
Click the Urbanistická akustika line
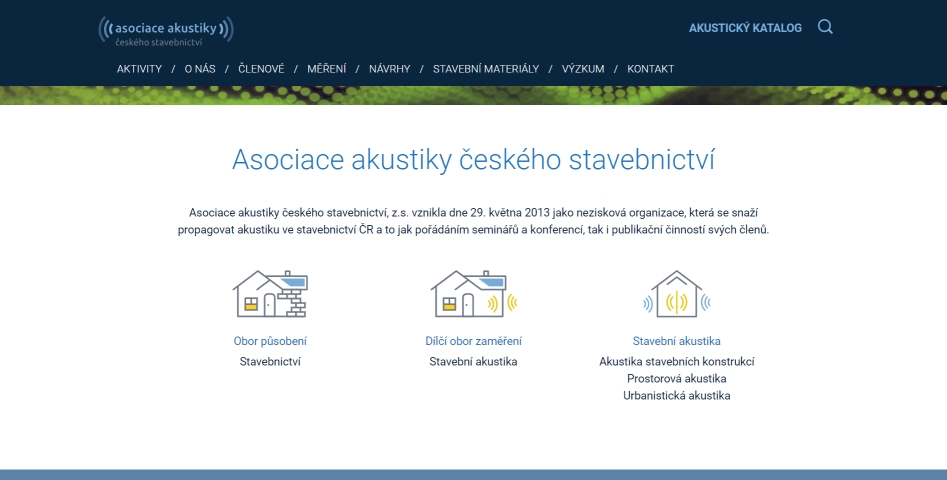(x=676, y=395)
